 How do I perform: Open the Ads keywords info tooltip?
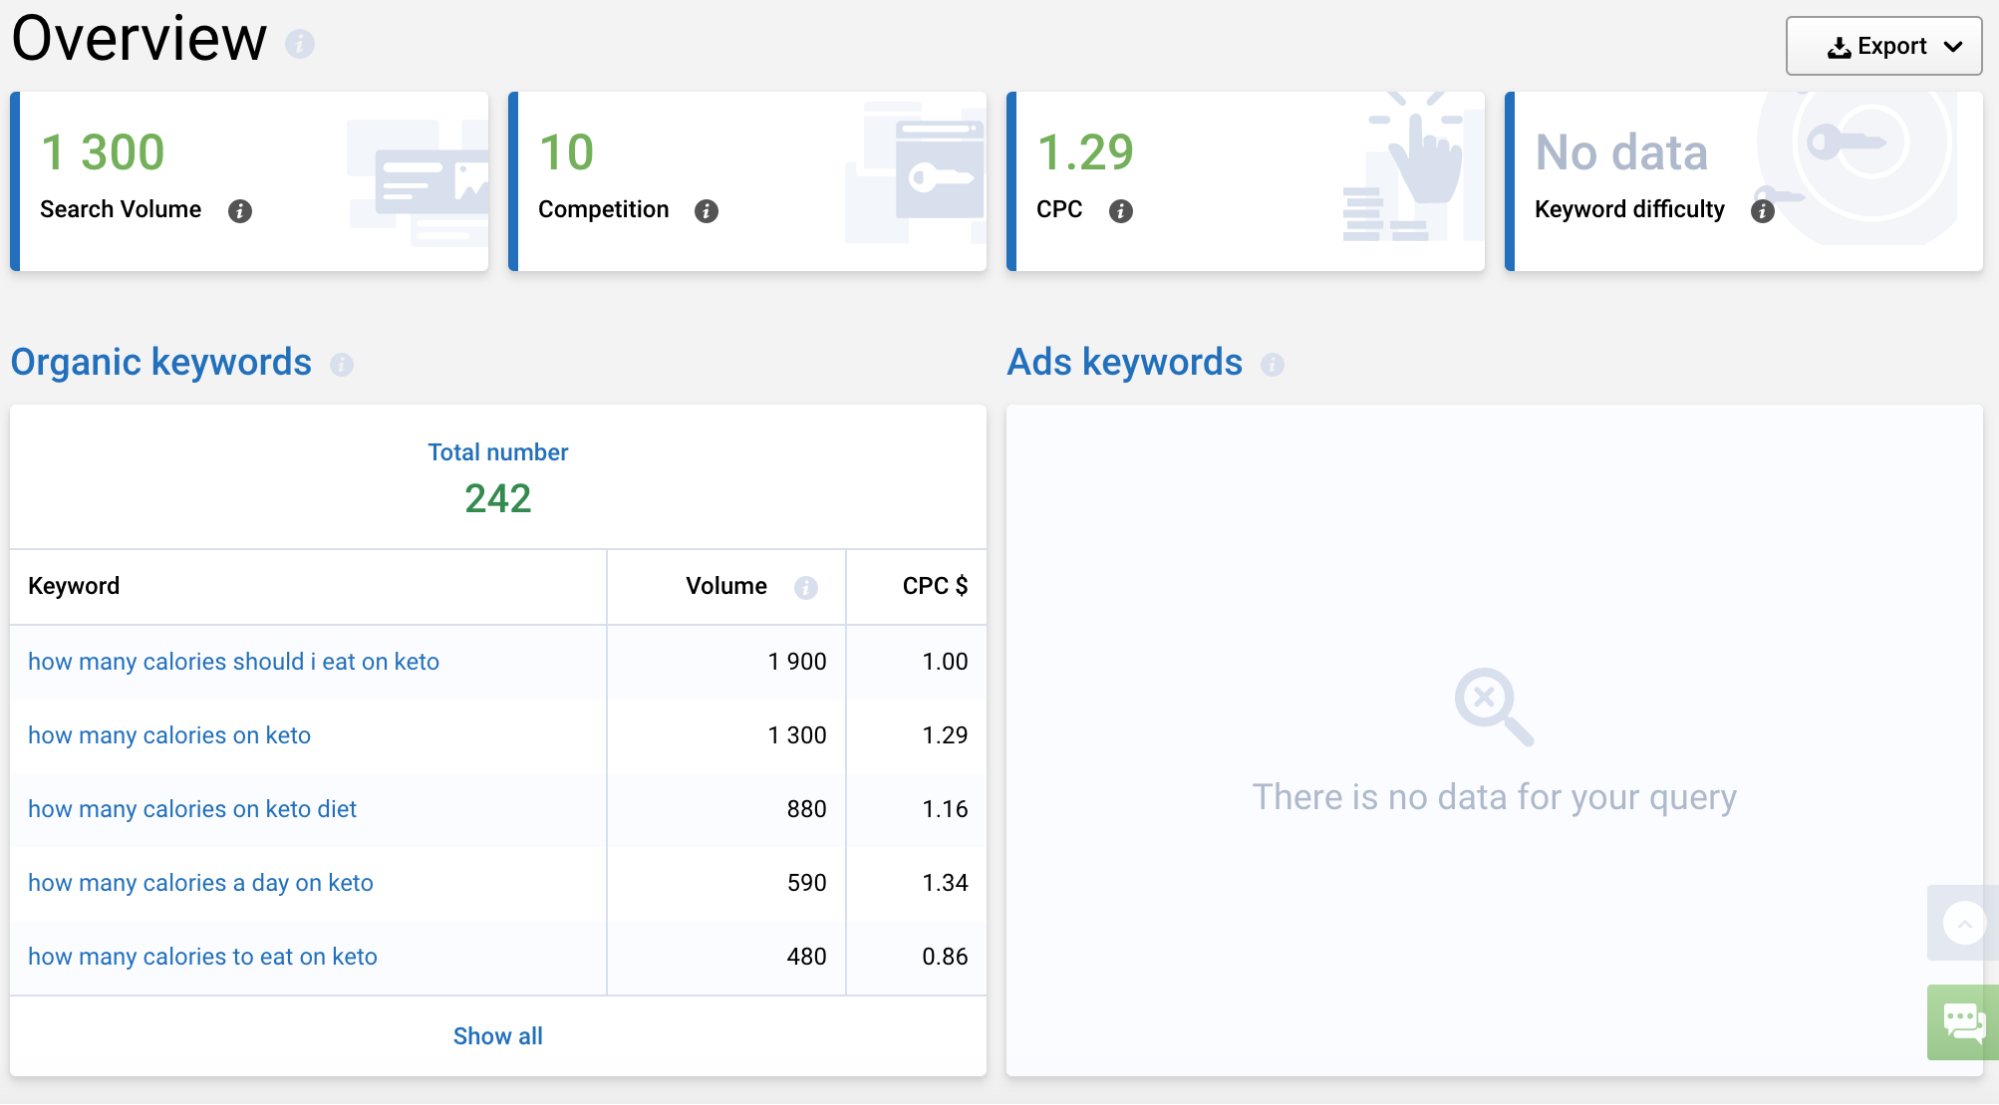[1273, 364]
